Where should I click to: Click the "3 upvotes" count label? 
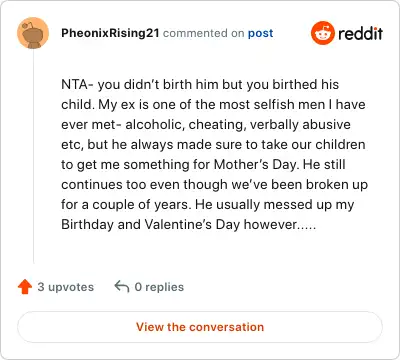coord(66,287)
